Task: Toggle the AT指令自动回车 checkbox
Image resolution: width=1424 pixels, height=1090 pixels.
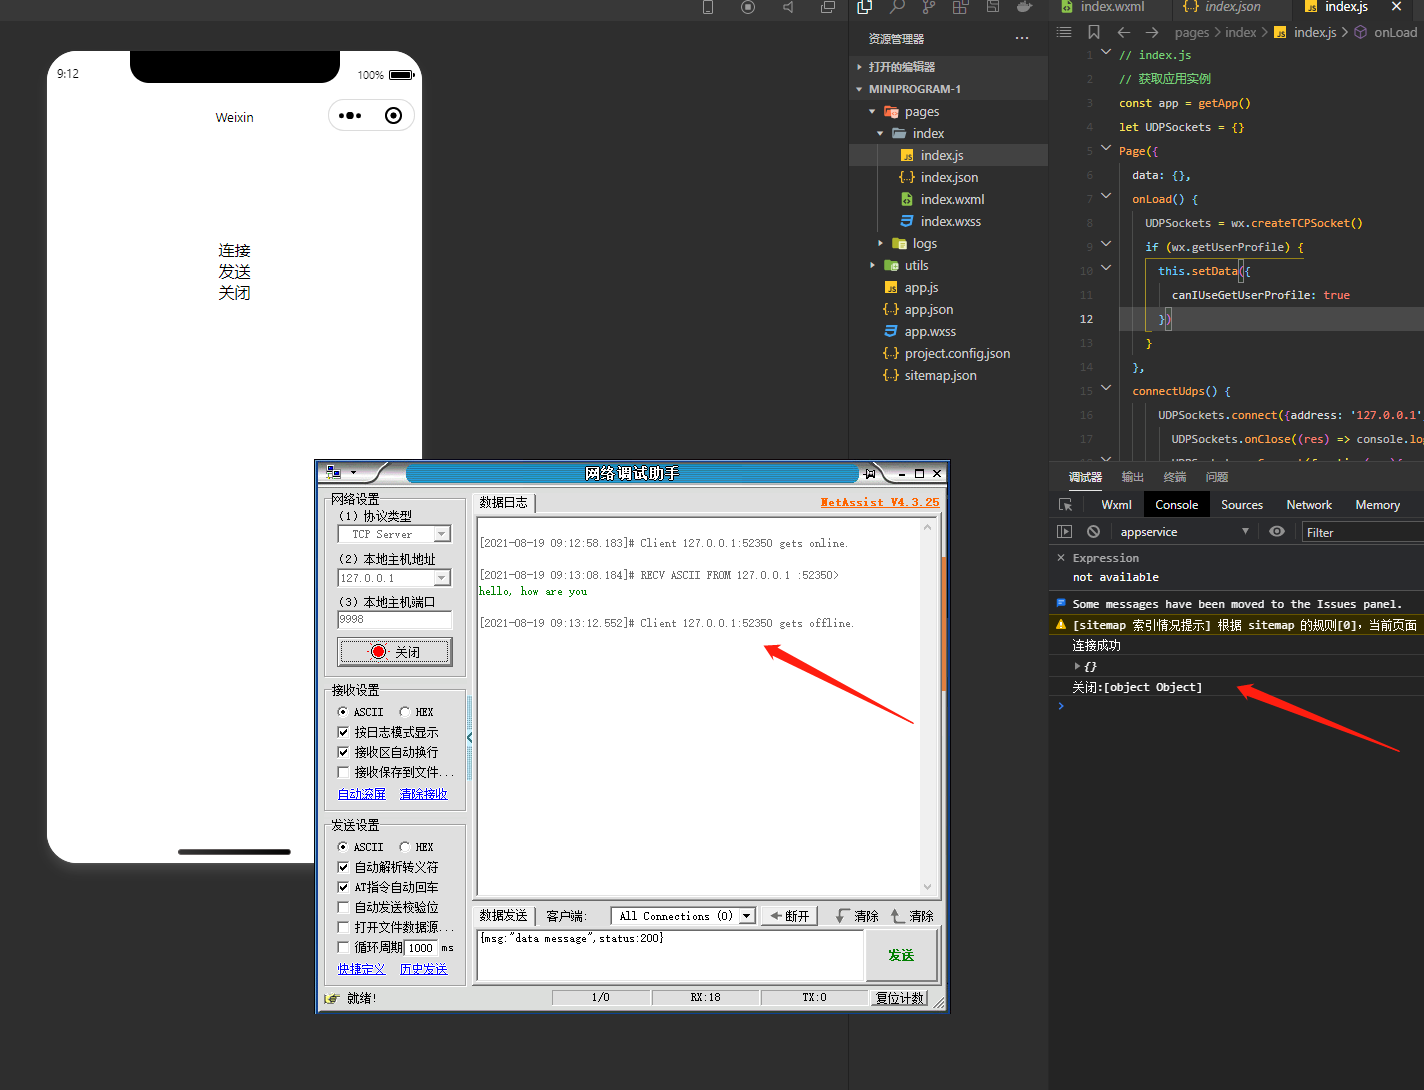Action: [343, 887]
